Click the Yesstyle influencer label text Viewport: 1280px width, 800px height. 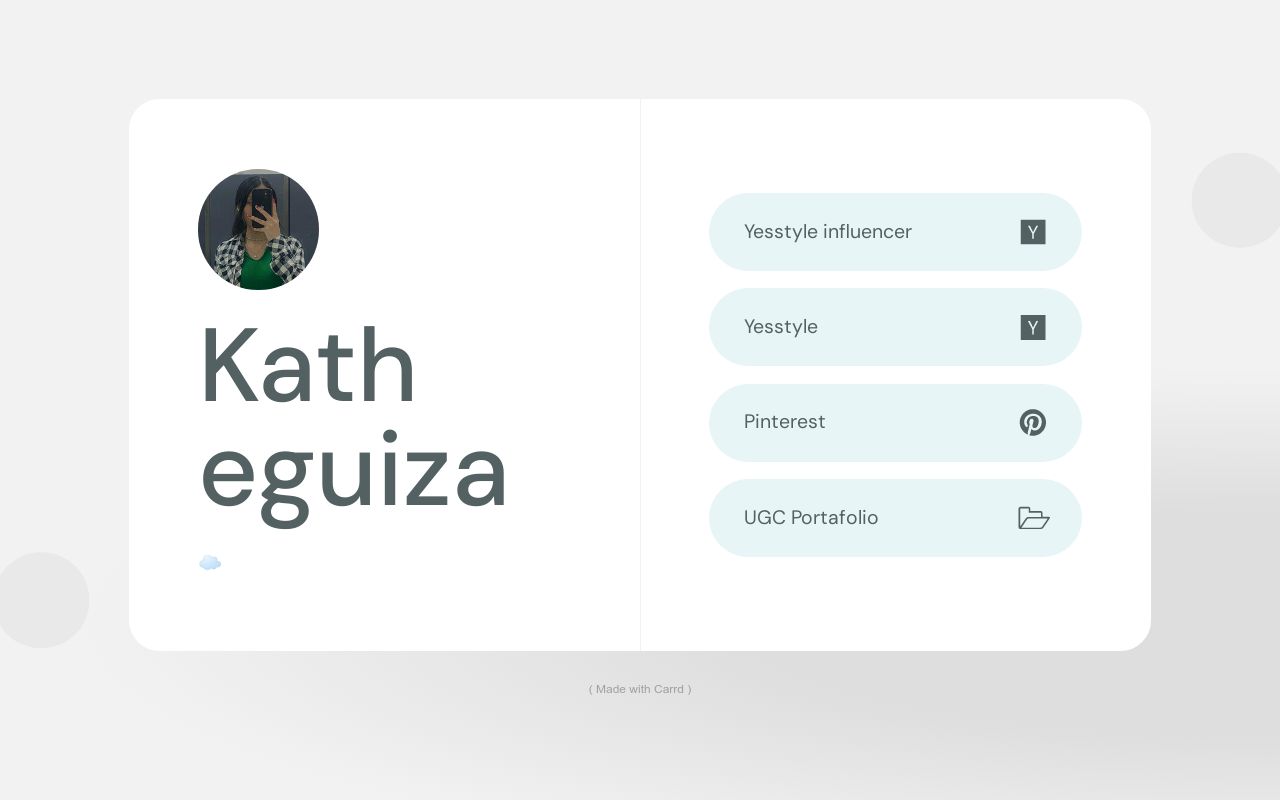pos(827,232)
